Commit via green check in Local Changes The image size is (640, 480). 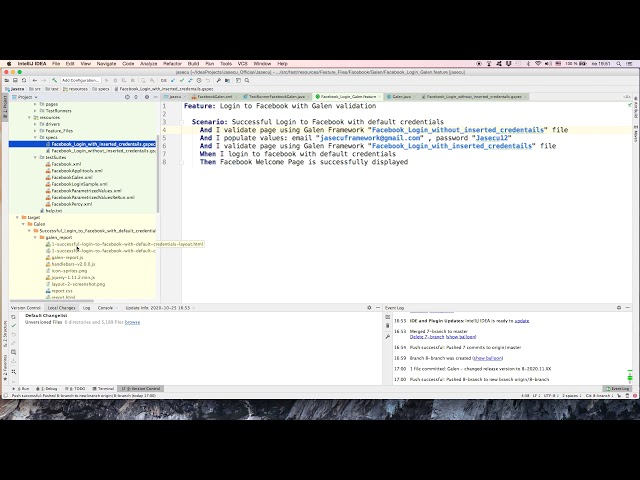click(13, 326)
